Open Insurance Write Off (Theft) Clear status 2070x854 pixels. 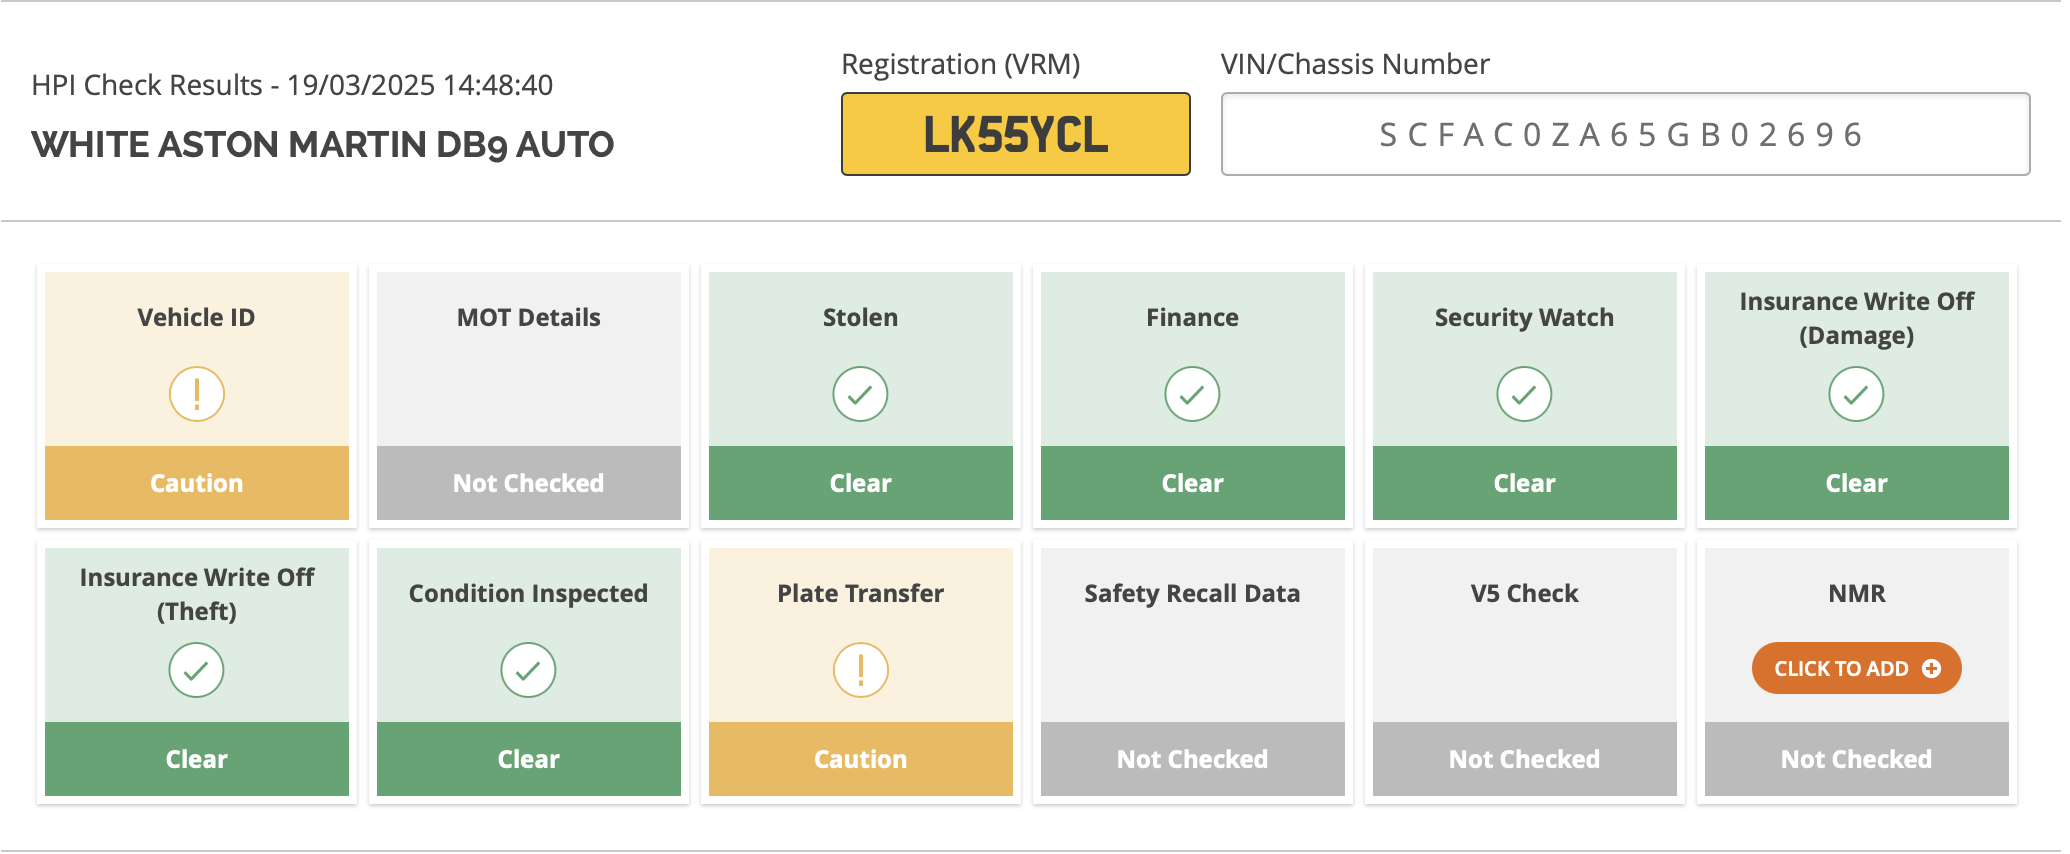pos(197,759)
